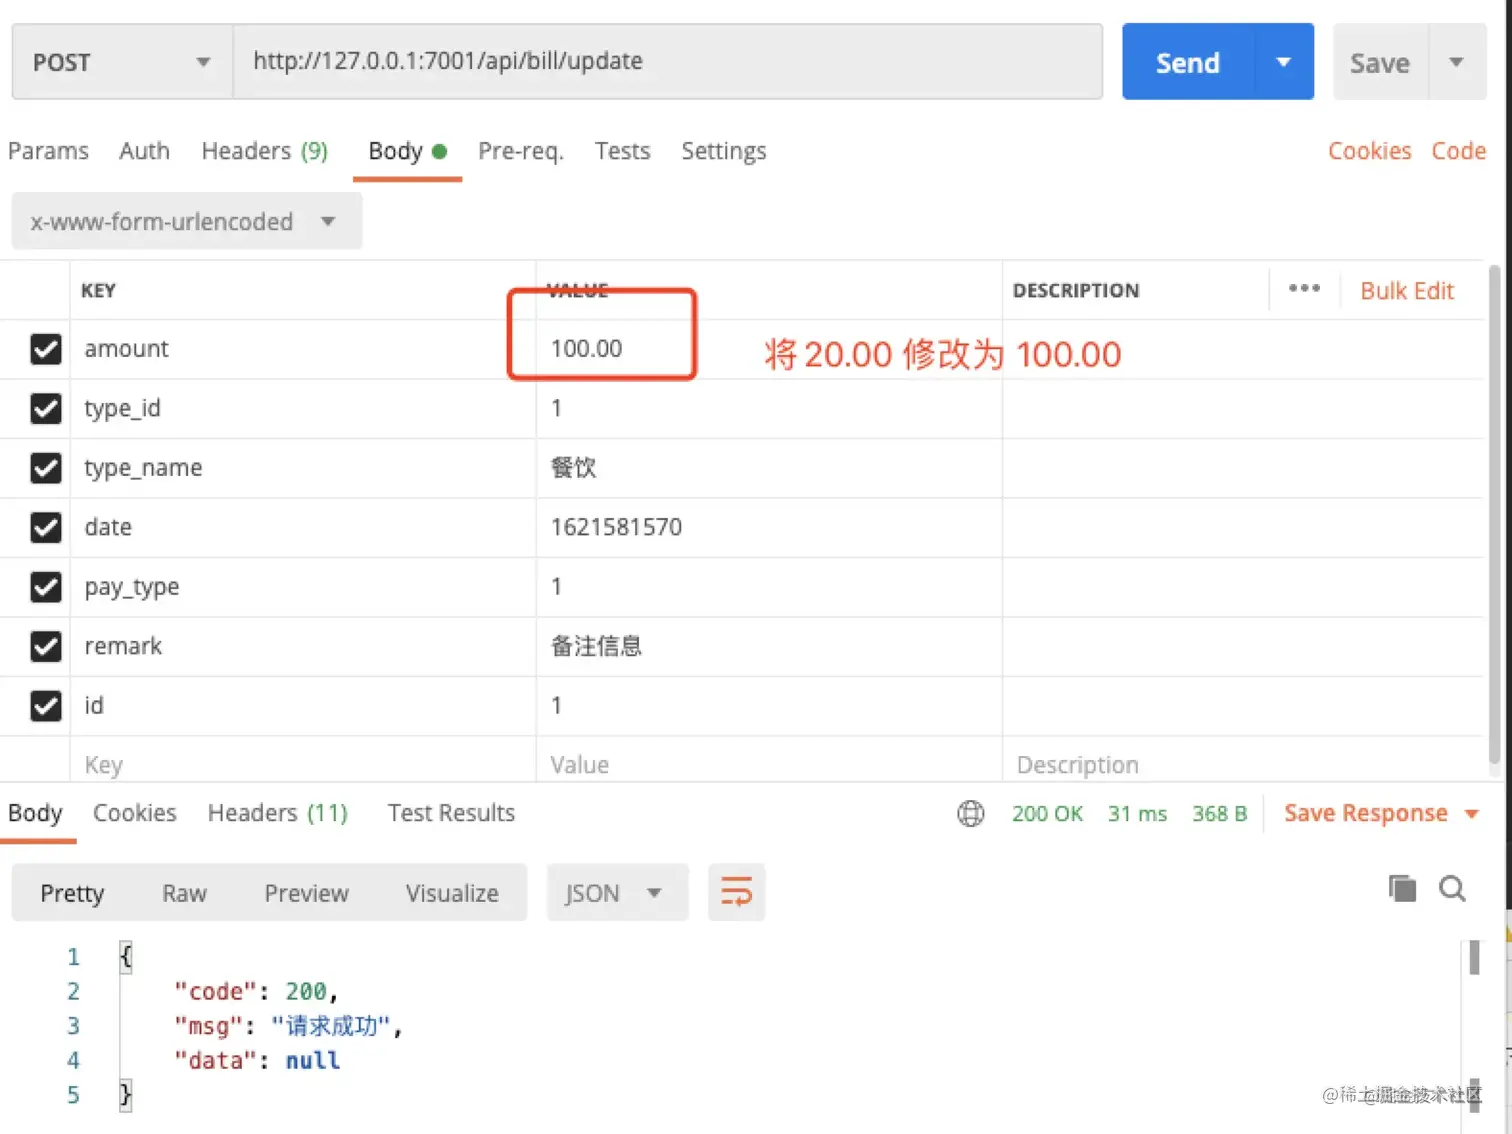Open the POST method dropdown

click(122, 62)
